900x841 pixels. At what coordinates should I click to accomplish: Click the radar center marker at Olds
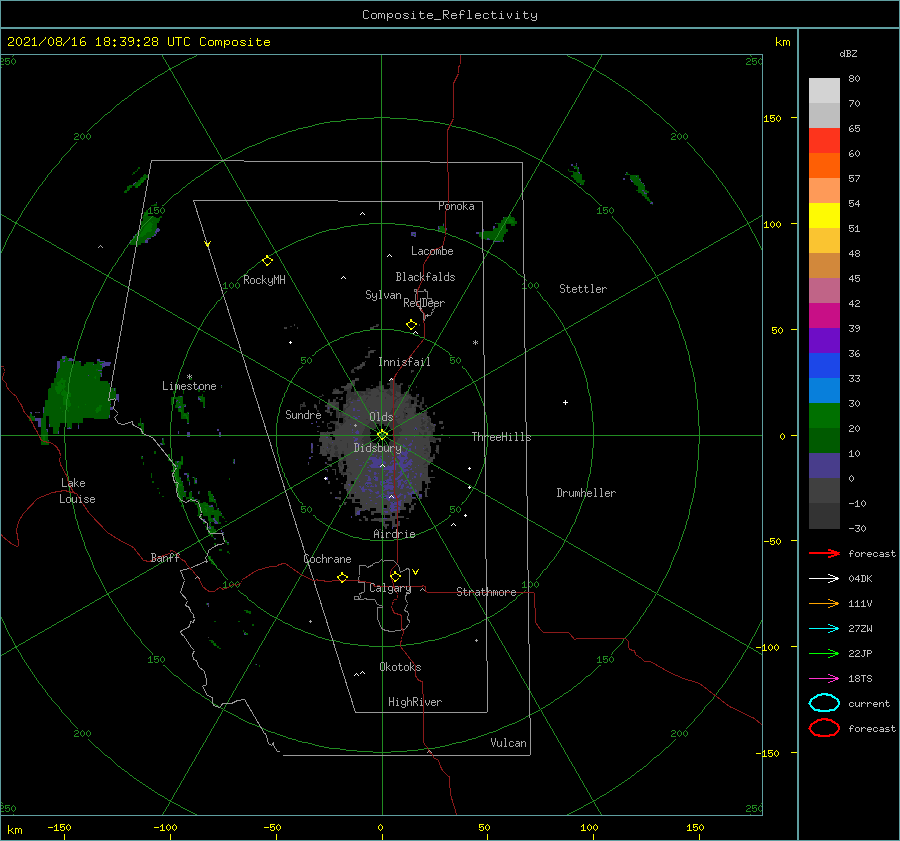click(382, 435)
